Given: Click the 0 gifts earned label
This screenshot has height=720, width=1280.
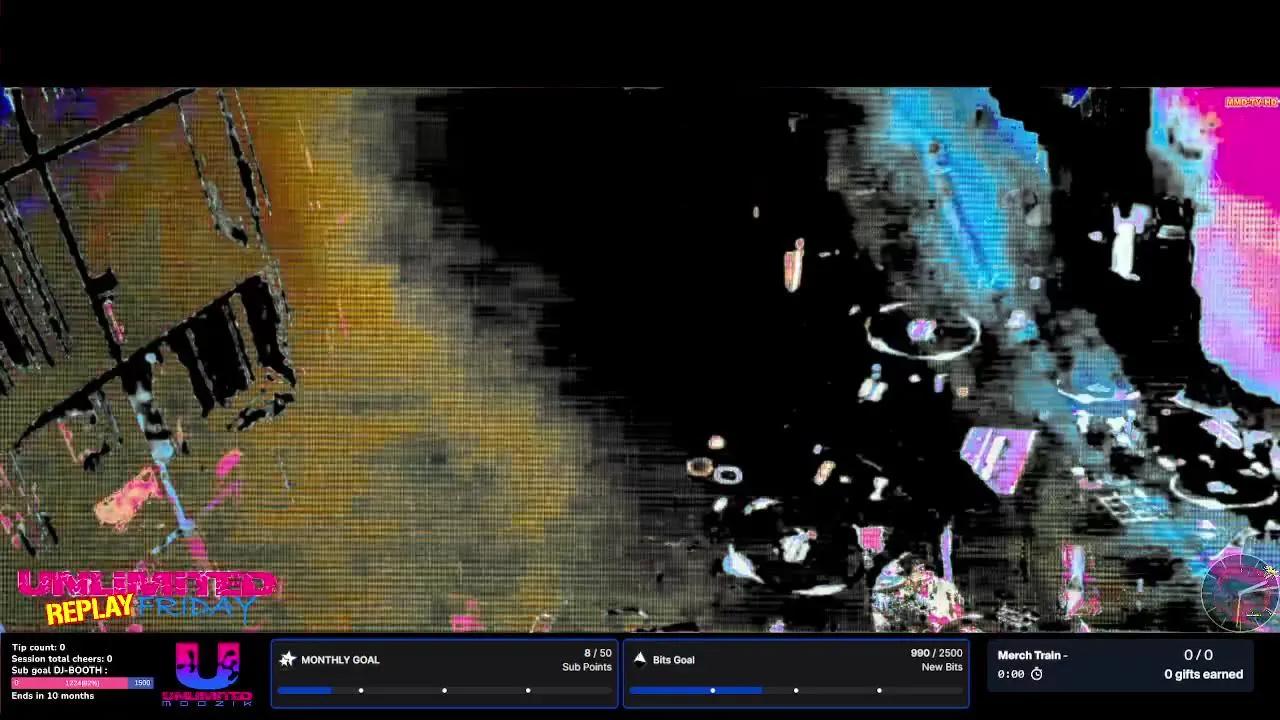Looking at the screenshot, I should click(1203, 674).
